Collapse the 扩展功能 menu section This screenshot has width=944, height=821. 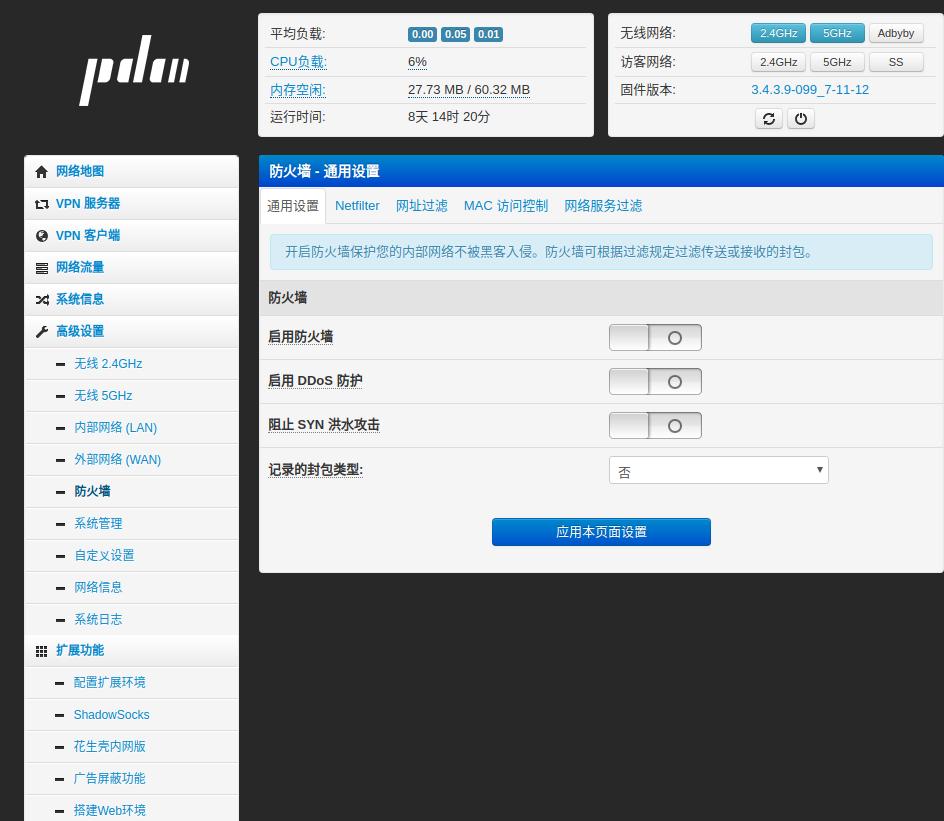pyautogui.click(x=131, y=651)
